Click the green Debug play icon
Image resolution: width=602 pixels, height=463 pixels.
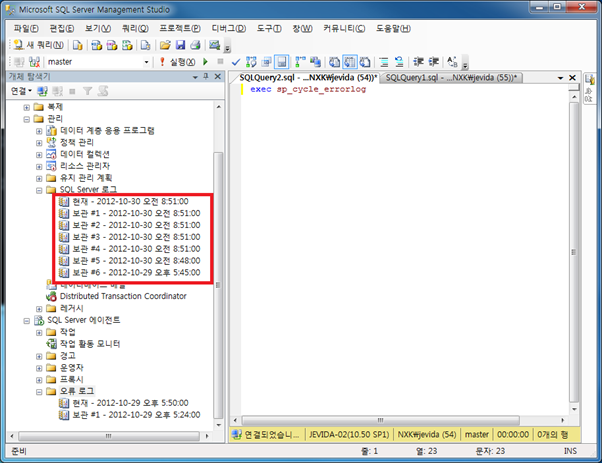(205, 61)
